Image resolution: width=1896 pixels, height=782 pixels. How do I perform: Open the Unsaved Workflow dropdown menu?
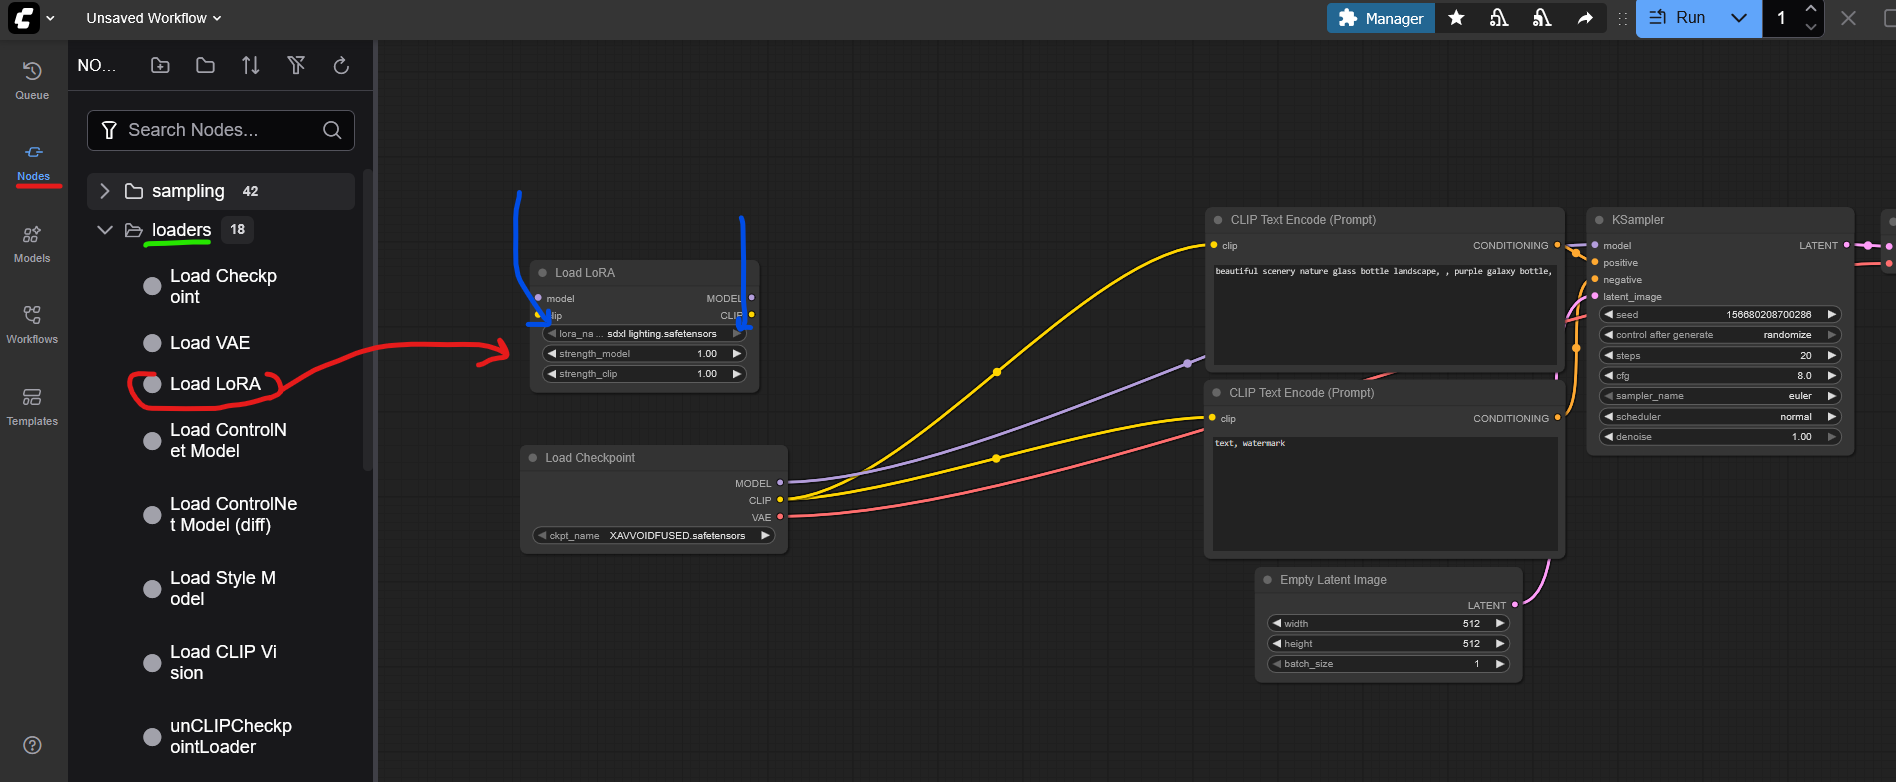153,18
